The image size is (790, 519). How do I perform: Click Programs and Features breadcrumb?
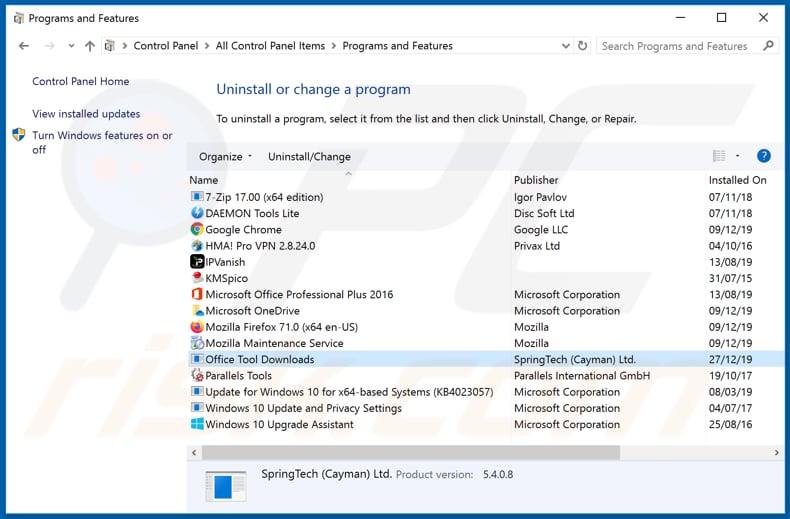[398, 46]
